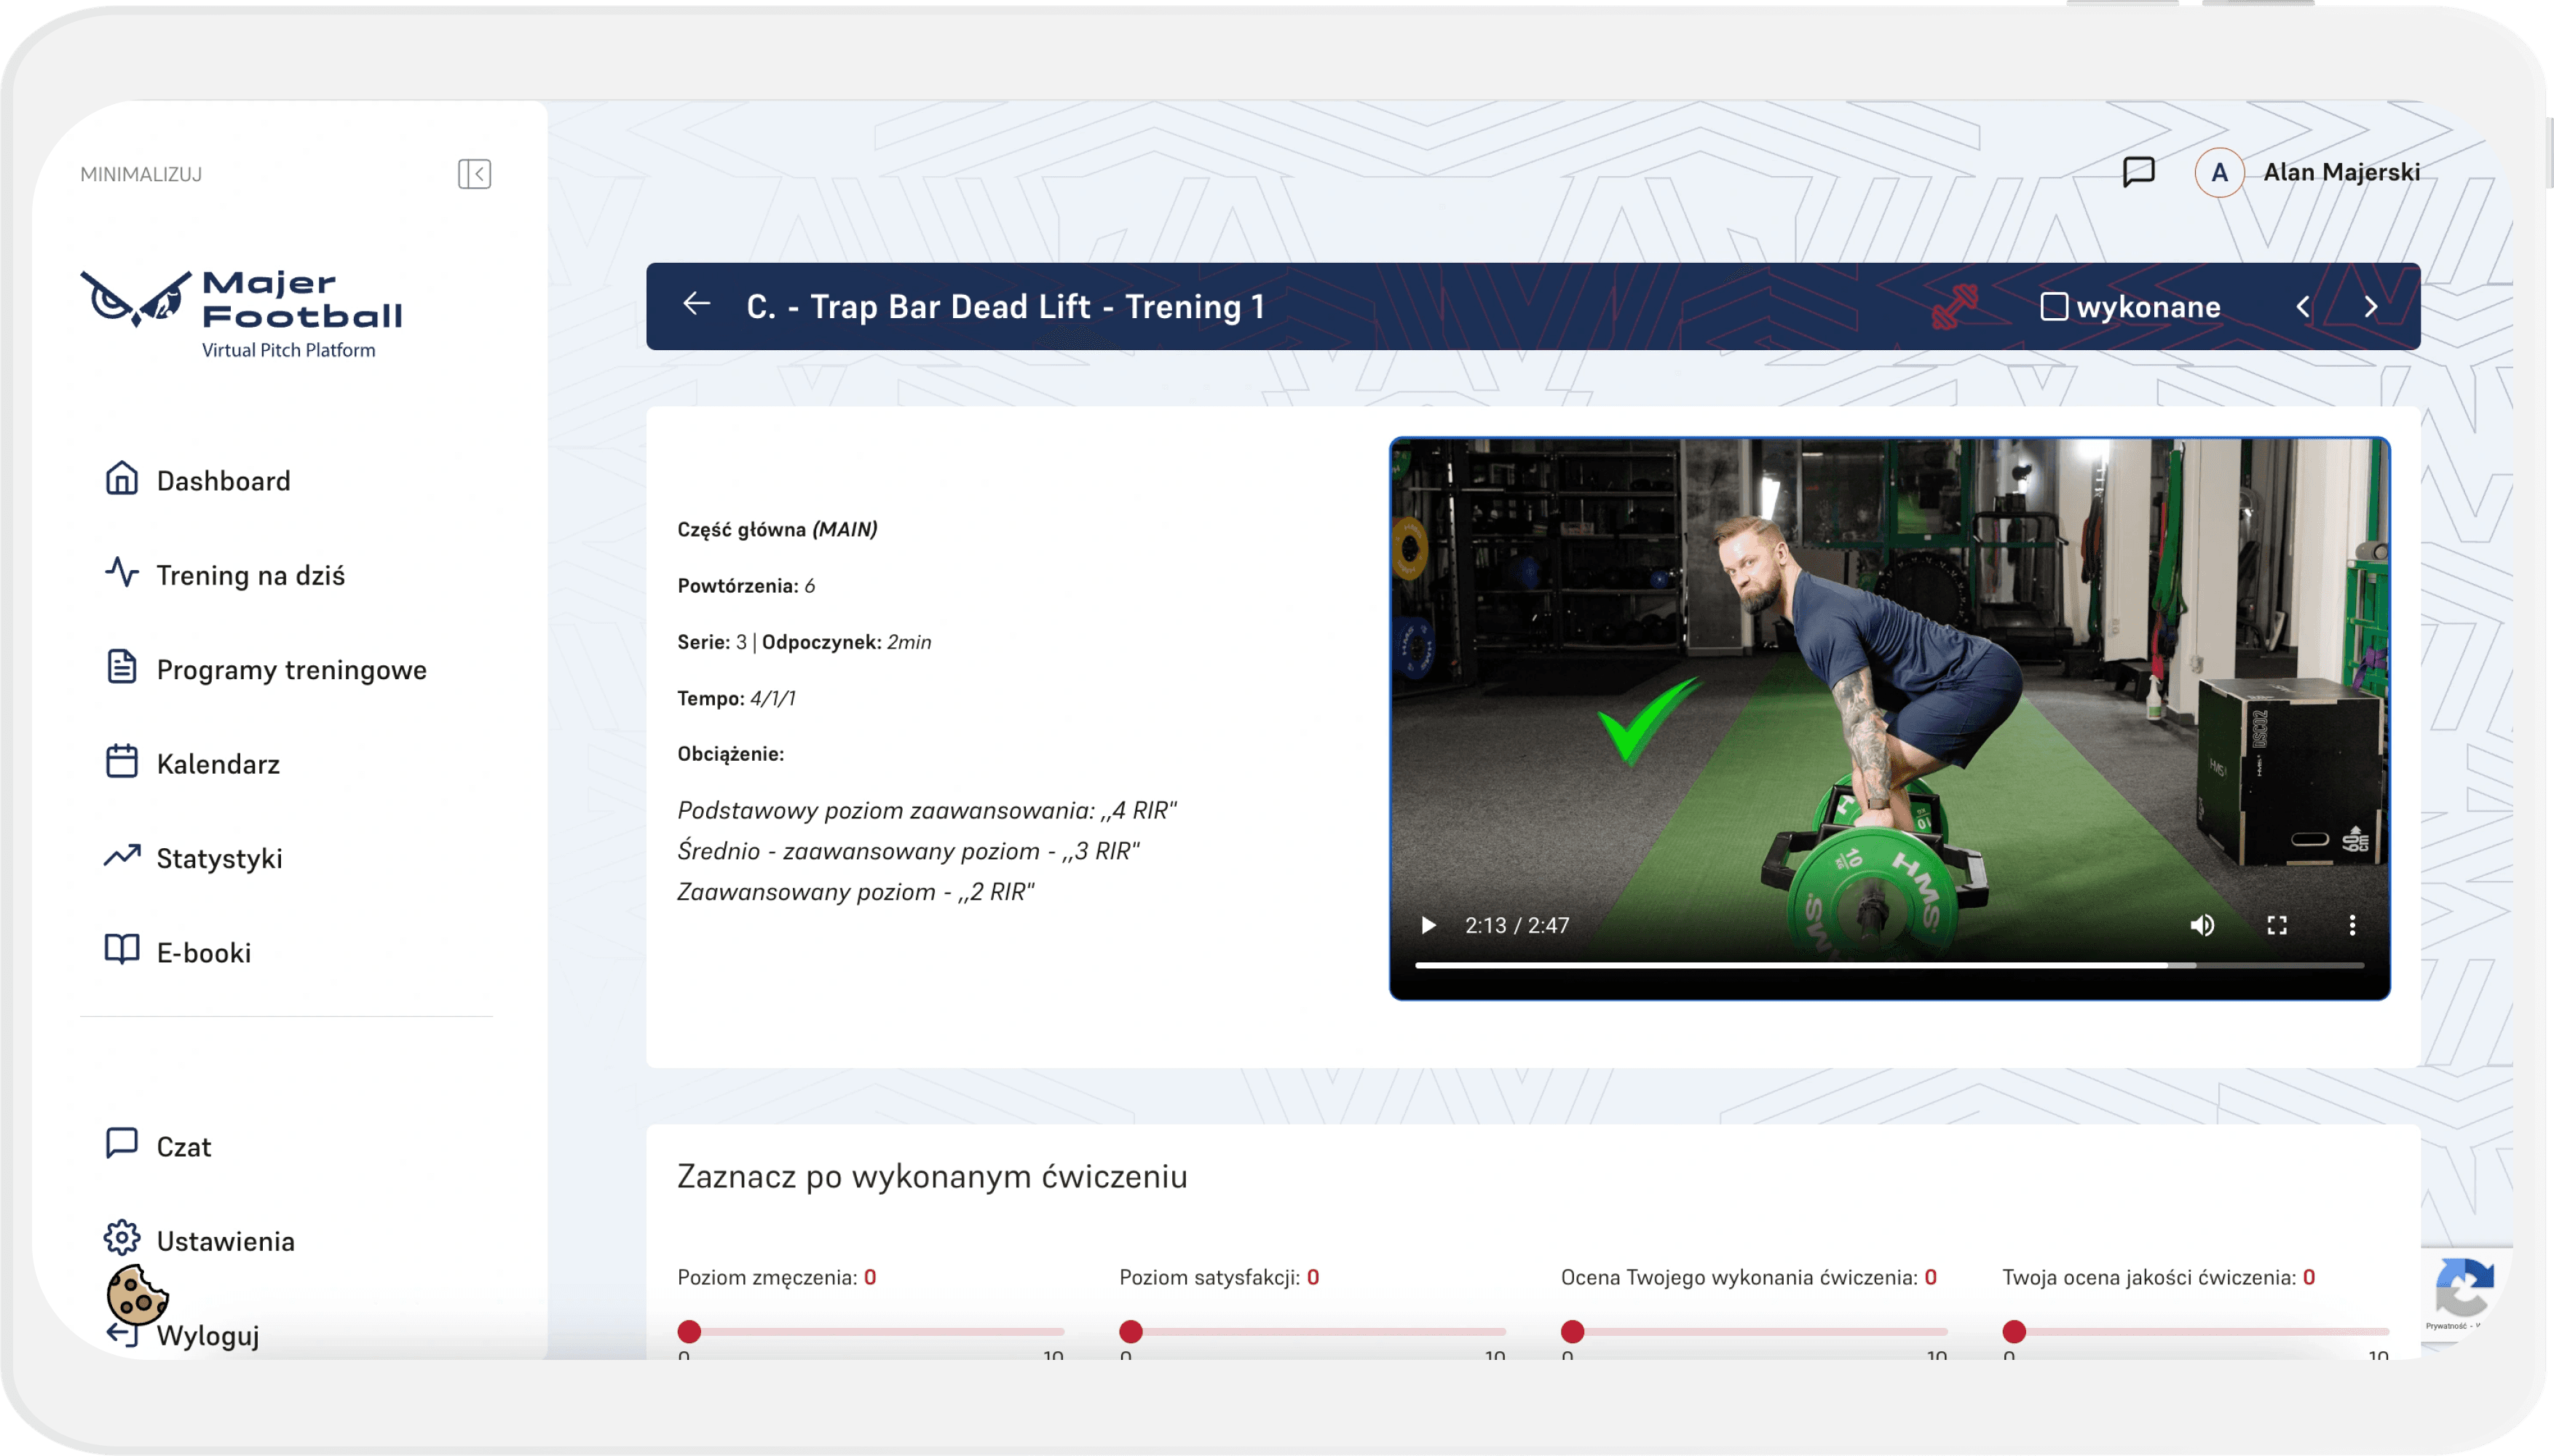Click the back arrow in exercise header
This screenshot has height=1456, width=2554.
click(x=697, y=304)
